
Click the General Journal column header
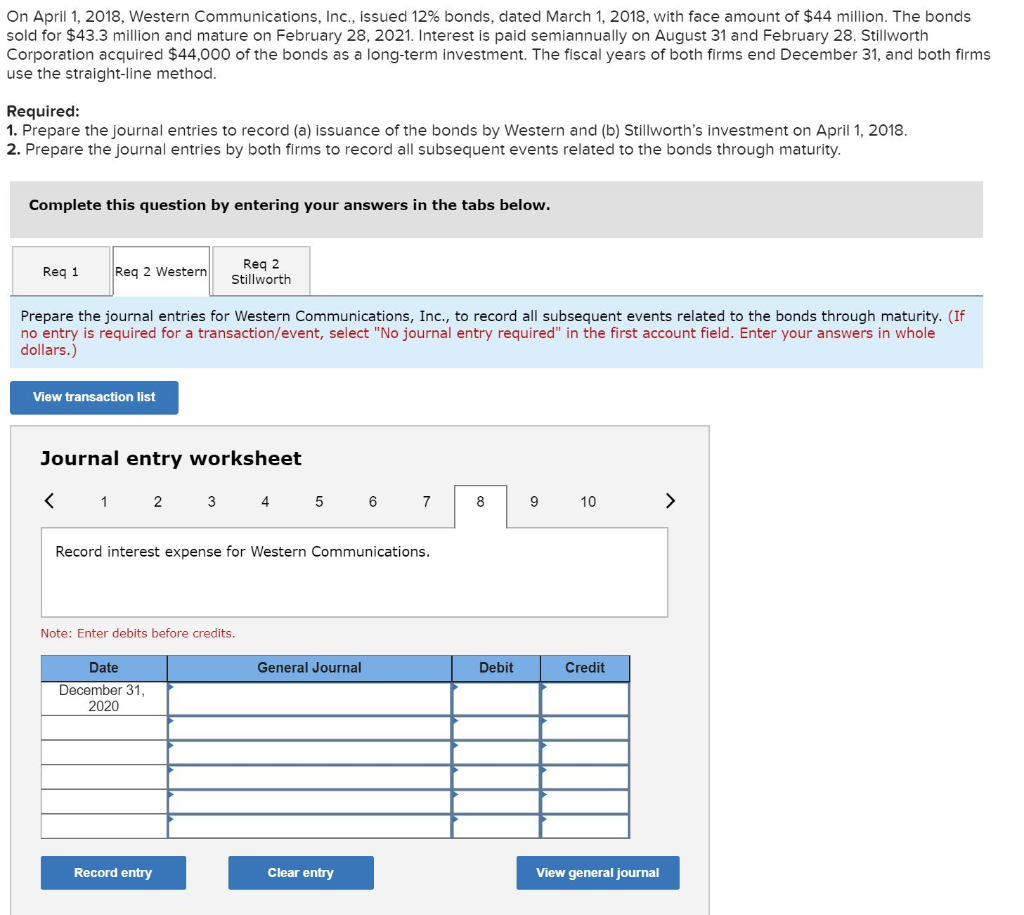click(310, 668)
